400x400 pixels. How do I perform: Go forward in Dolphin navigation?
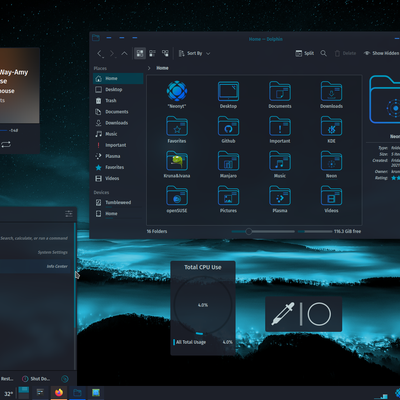coord(112,53)
